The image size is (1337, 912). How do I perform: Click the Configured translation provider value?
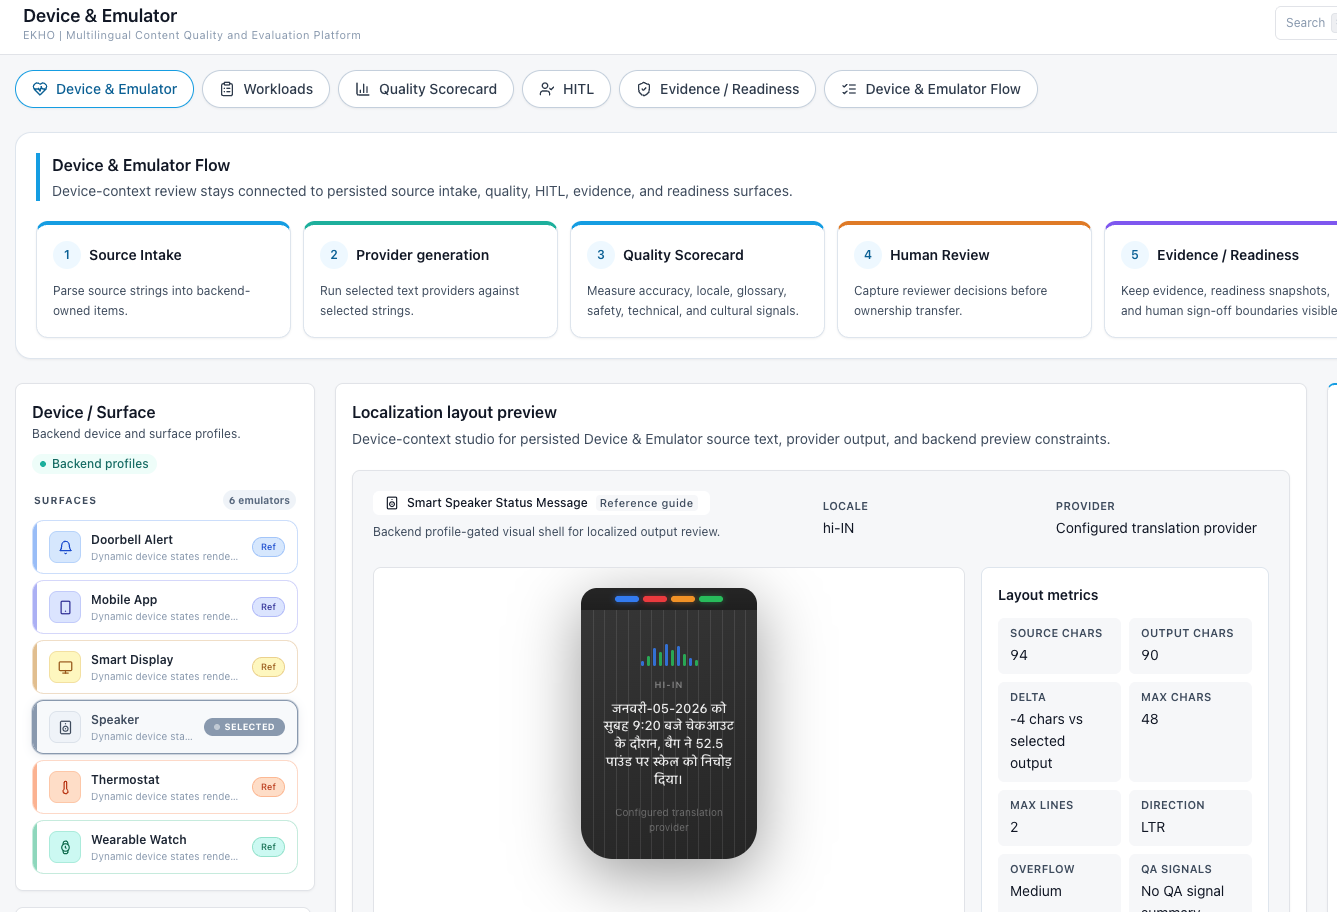1156,528
